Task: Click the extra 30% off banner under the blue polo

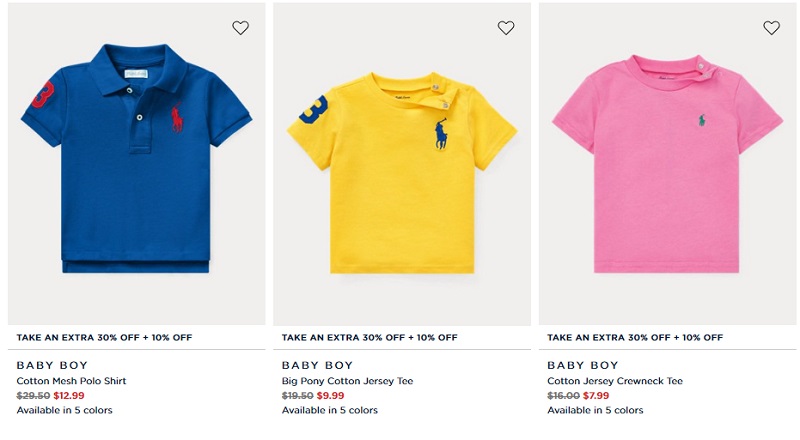Action: click(104, 337)
